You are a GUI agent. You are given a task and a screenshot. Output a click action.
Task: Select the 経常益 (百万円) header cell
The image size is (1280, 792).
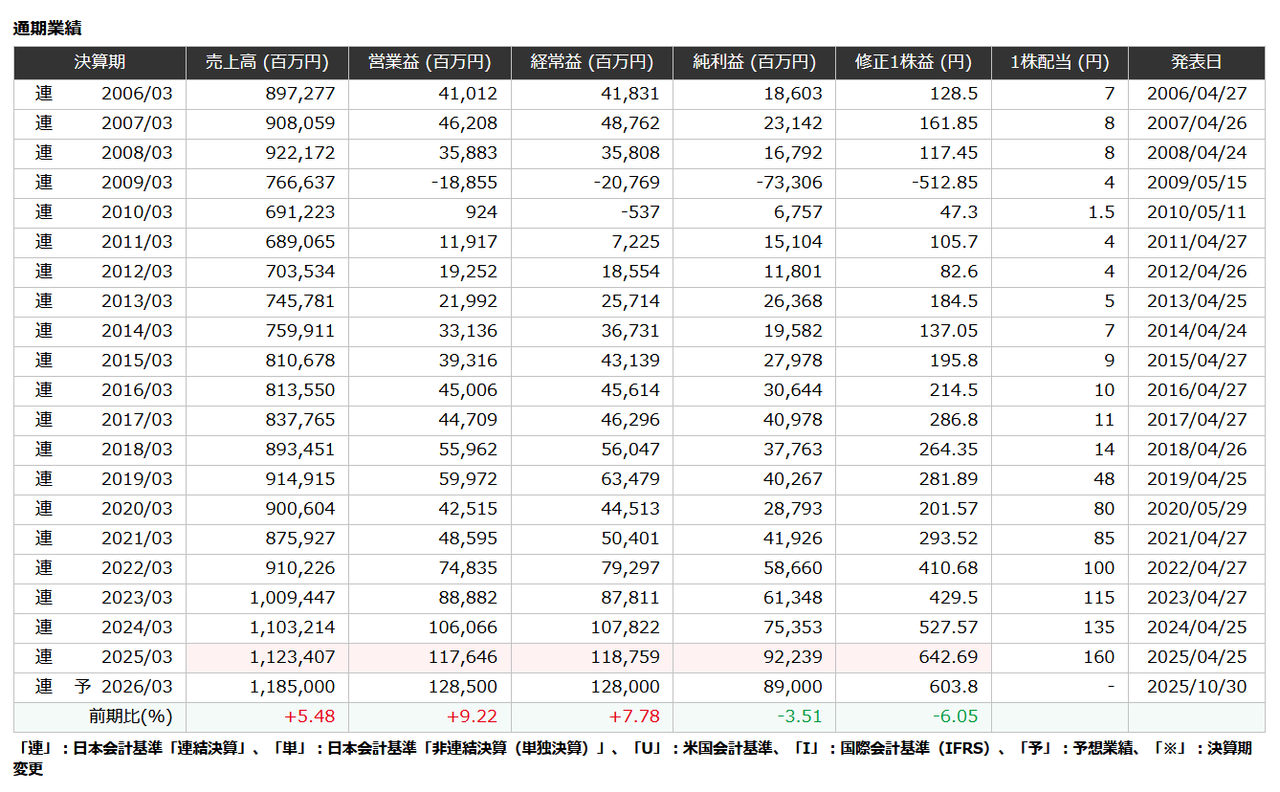(591, 62)
